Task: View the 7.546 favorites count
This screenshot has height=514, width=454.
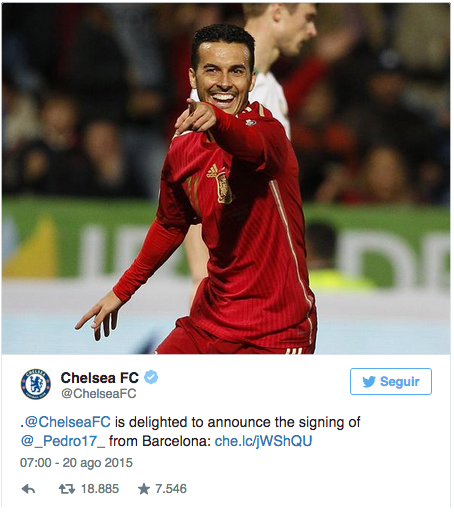Action: pyautogui.click(x=171, y=489)
